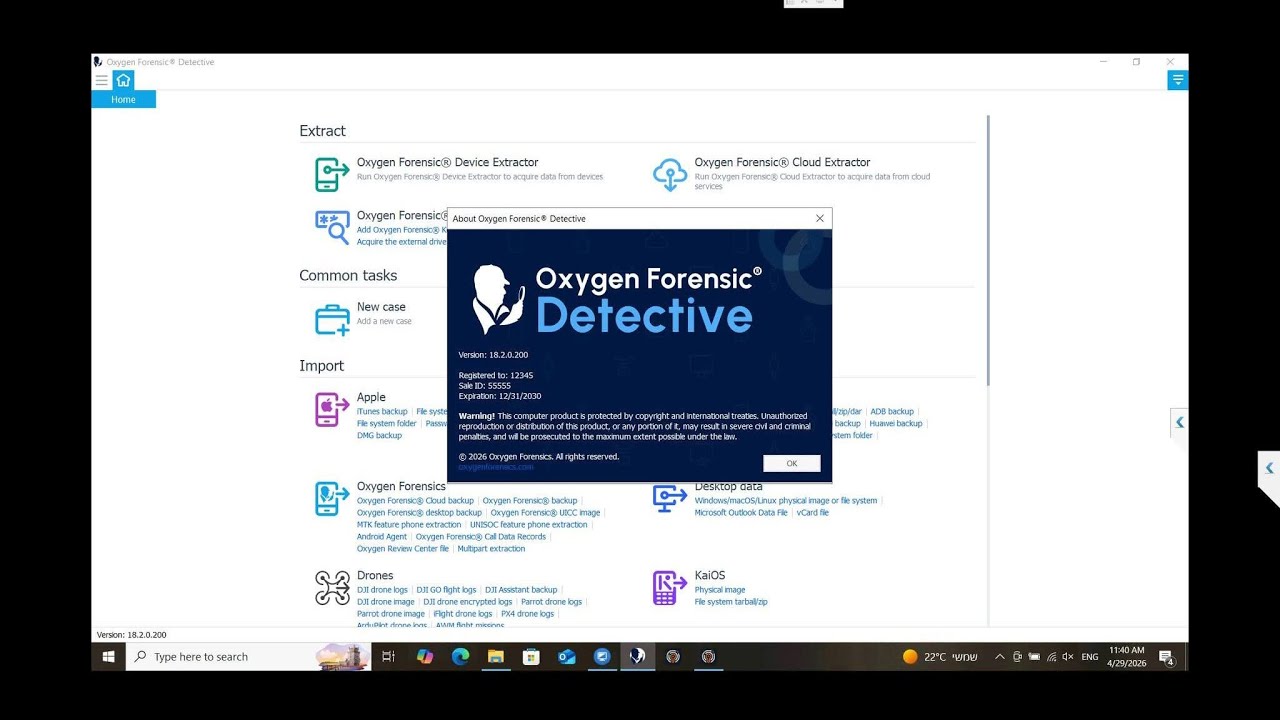Click the DJI Assistant backup link

point(521,589)
